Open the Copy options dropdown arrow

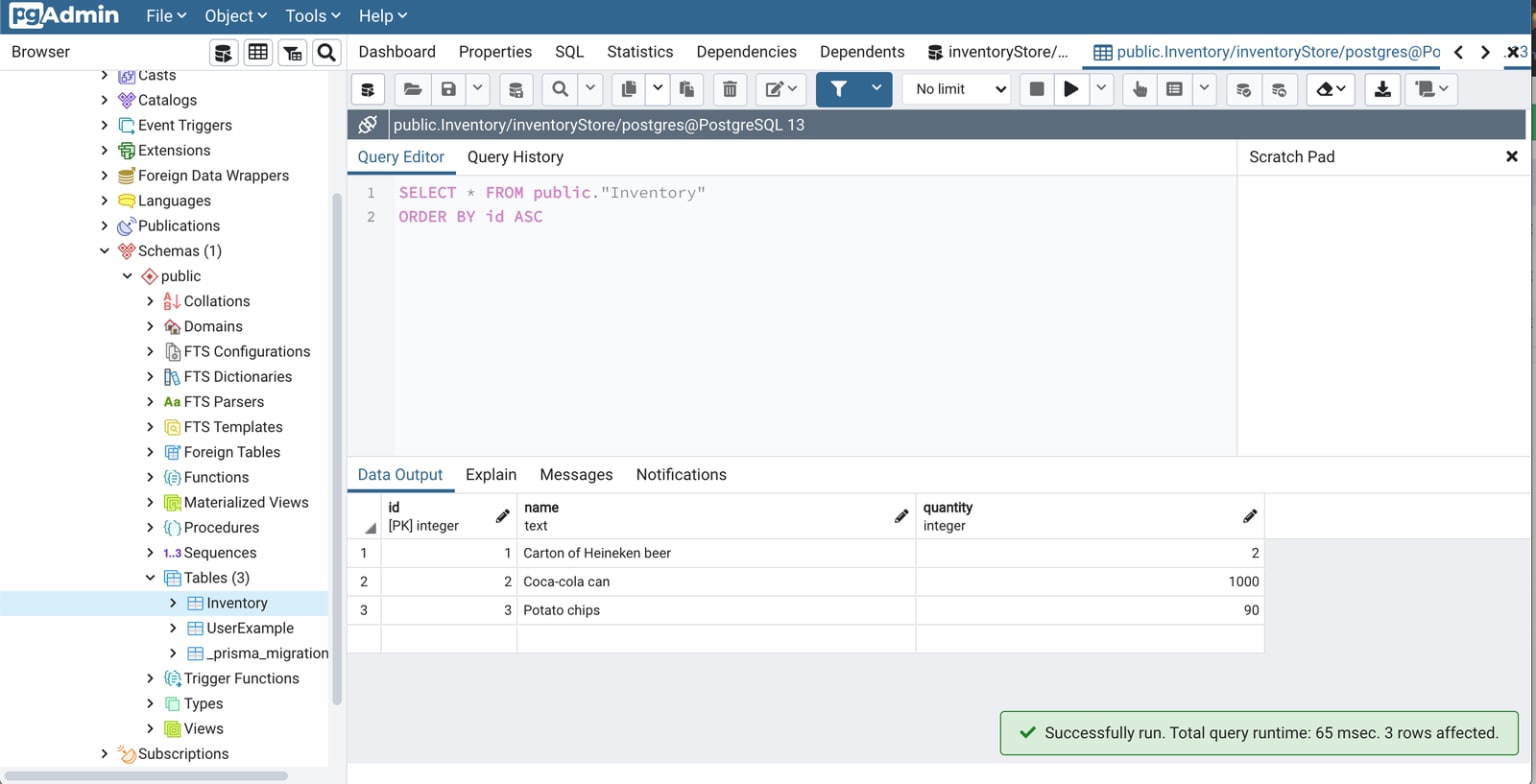pyautogui.click(x=658, y=89)
